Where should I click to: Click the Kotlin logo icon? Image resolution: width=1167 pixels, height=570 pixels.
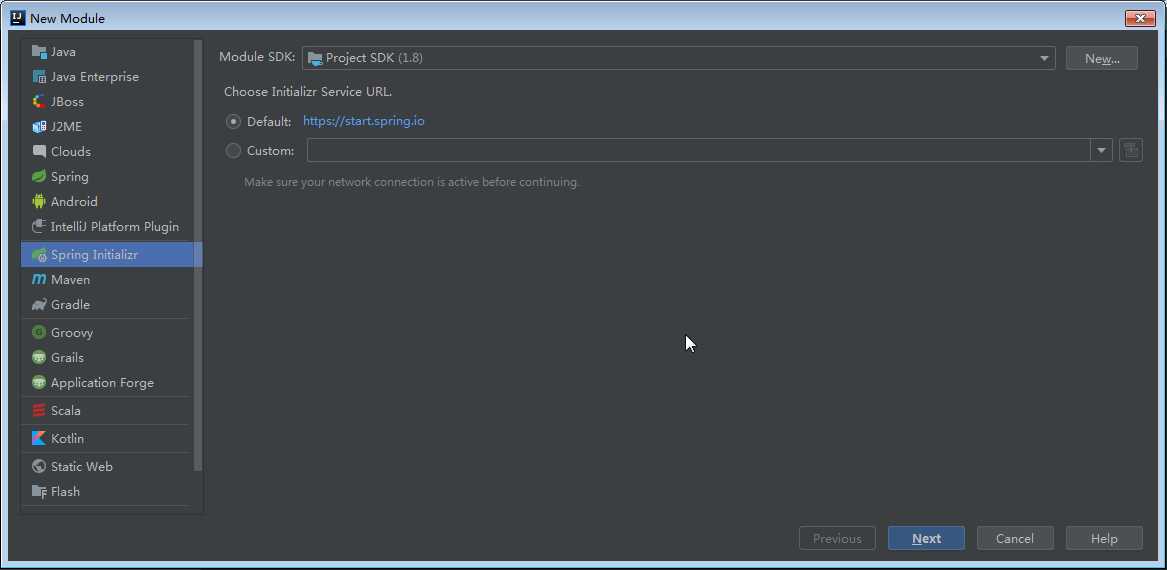(39, 438)
